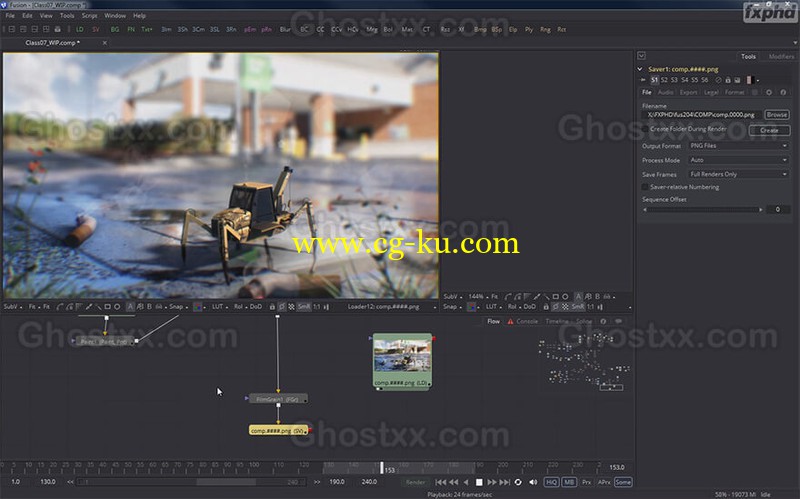Add a FastNoise tool with FN button
Screen dimensions: 800x499
[131, 30]
